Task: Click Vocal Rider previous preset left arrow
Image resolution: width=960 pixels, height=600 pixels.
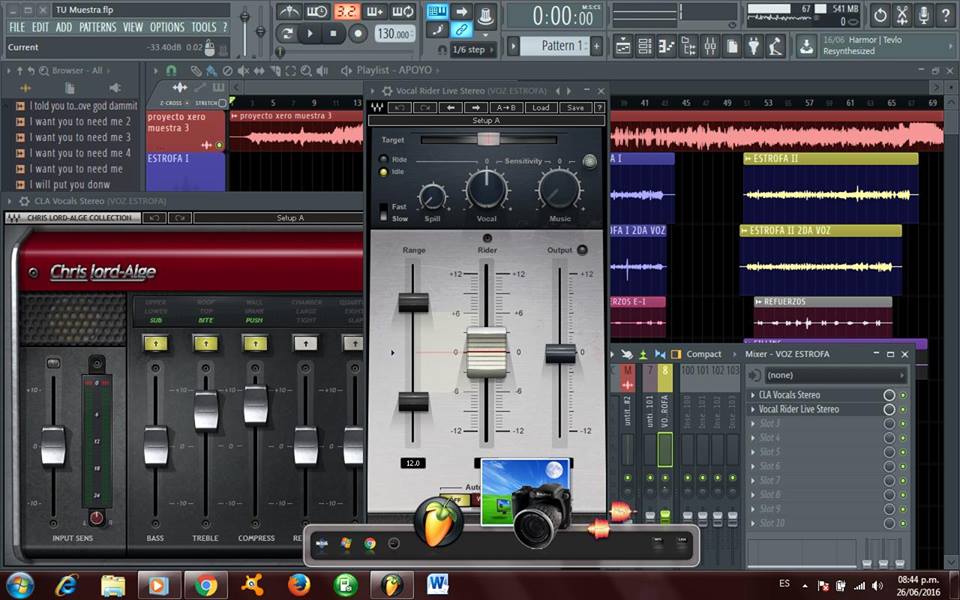Action: (451, 108)
